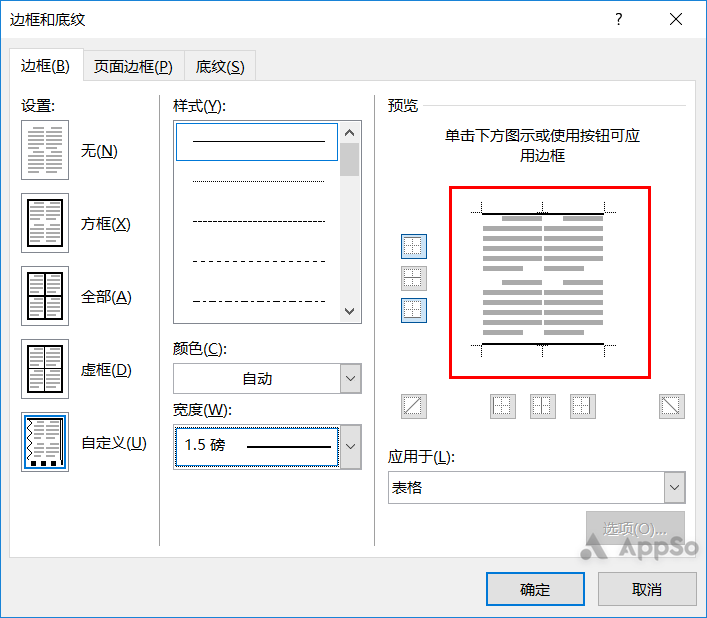Close the 边框和底纹 dialog
Viewport: 707px width, 618px height.
click(676, 19)
